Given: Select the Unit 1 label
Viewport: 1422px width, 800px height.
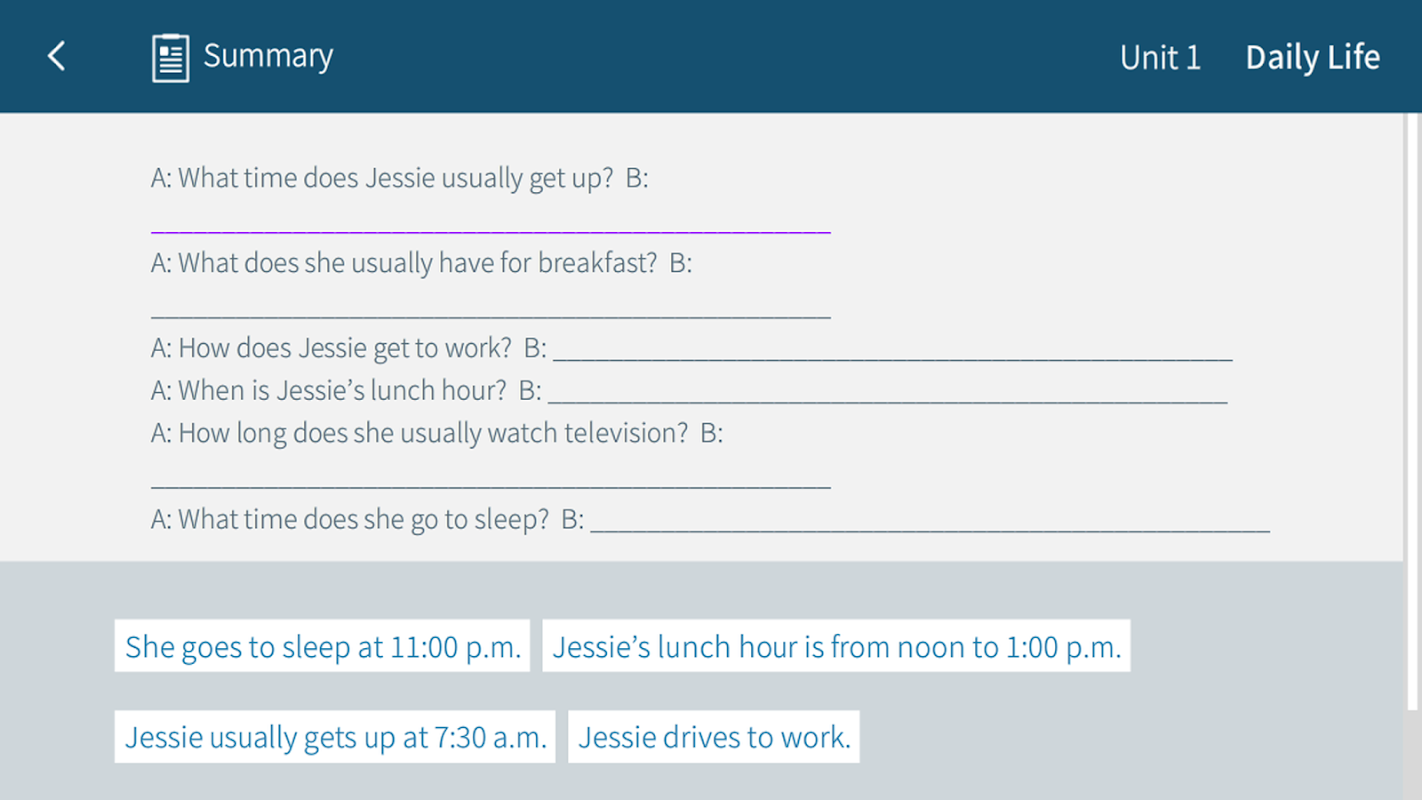Looking at the screenshot, I should pyautogui.click(x=1160, y=58).
